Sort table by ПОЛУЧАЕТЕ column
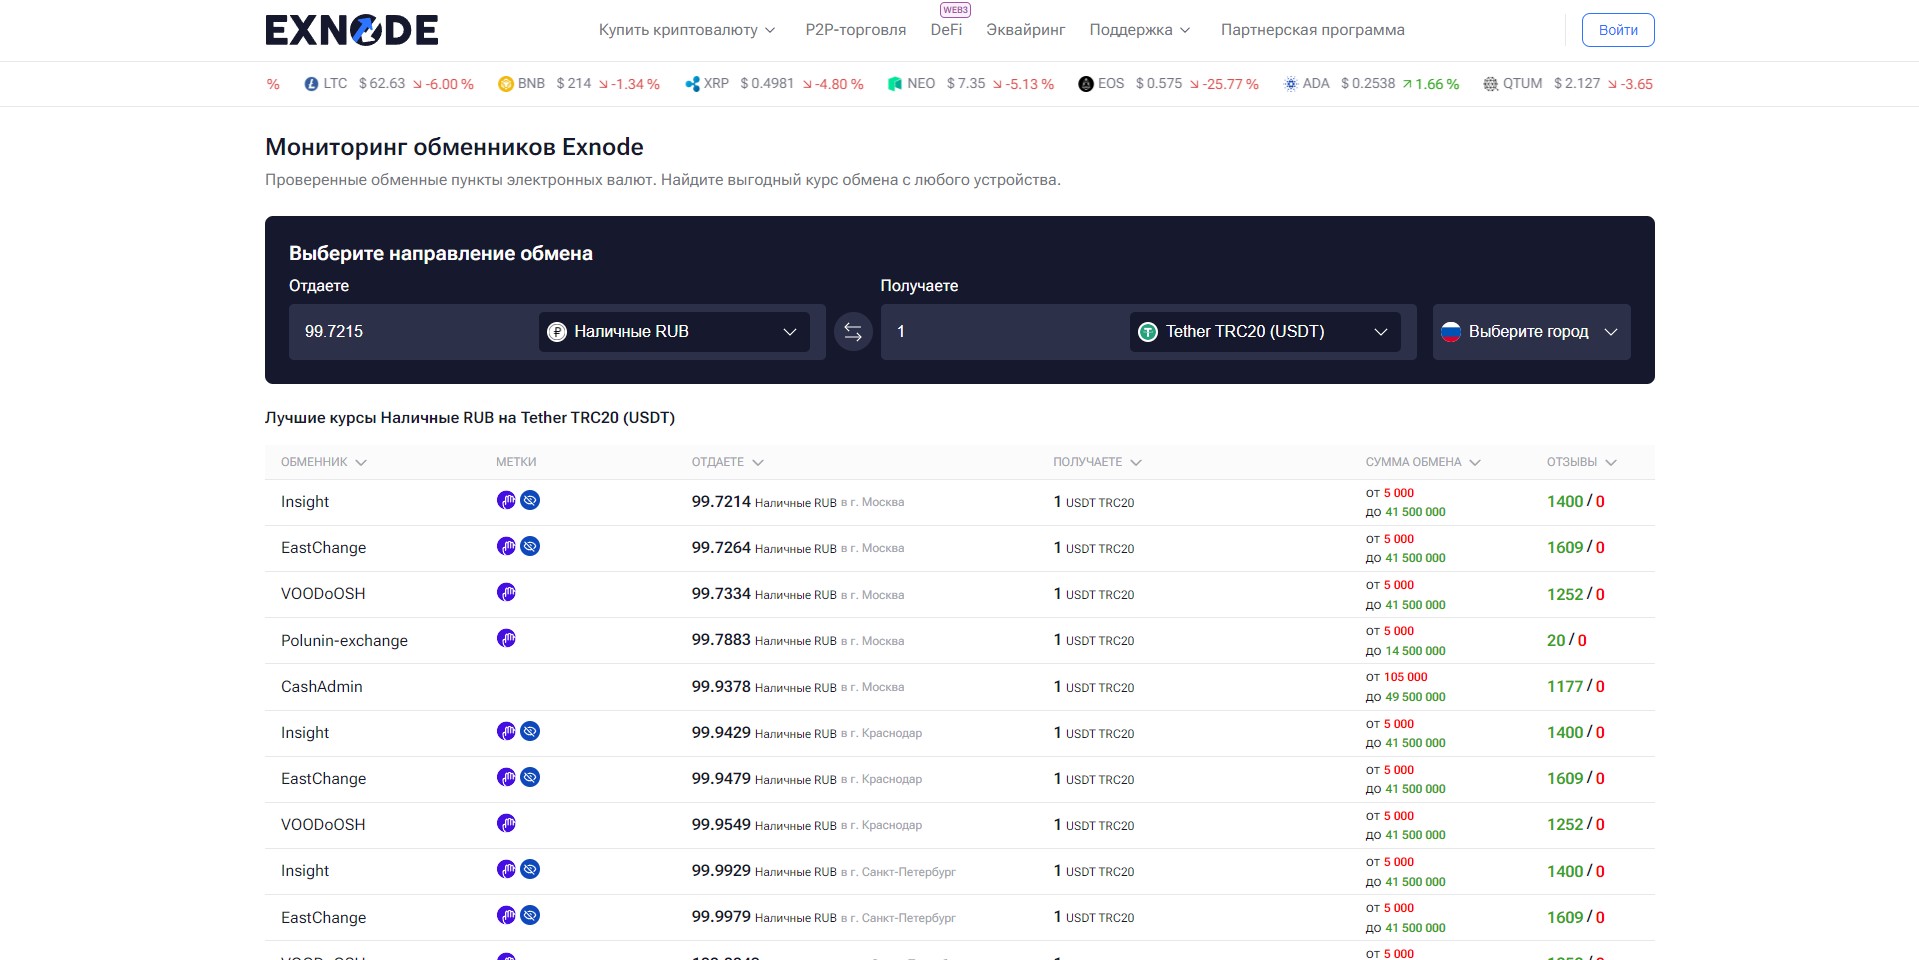Screen dimensions: 1919x960 point(1097,462)
